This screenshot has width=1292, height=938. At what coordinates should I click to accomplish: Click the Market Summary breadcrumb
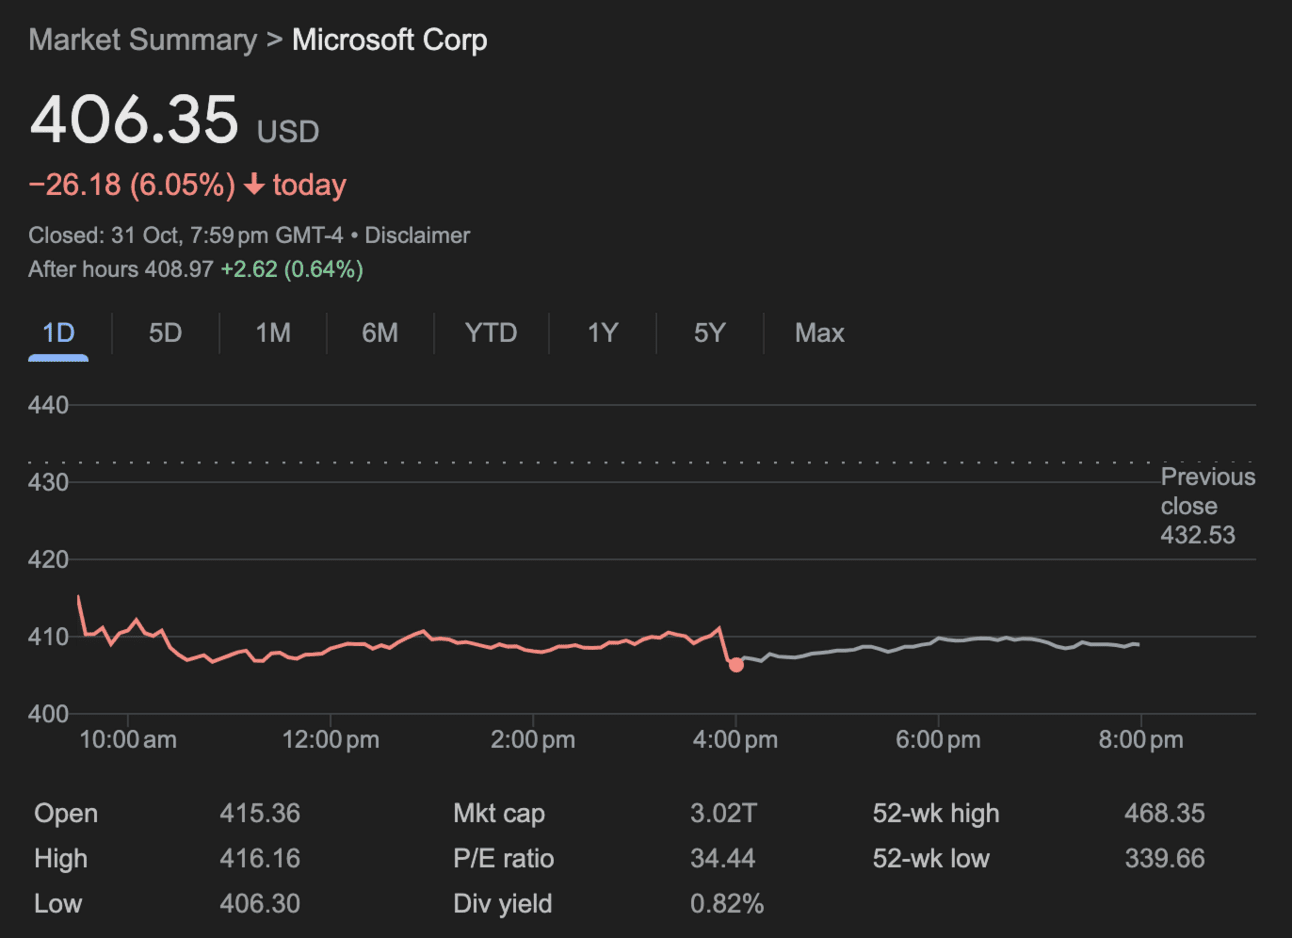(x=143, y=40)
